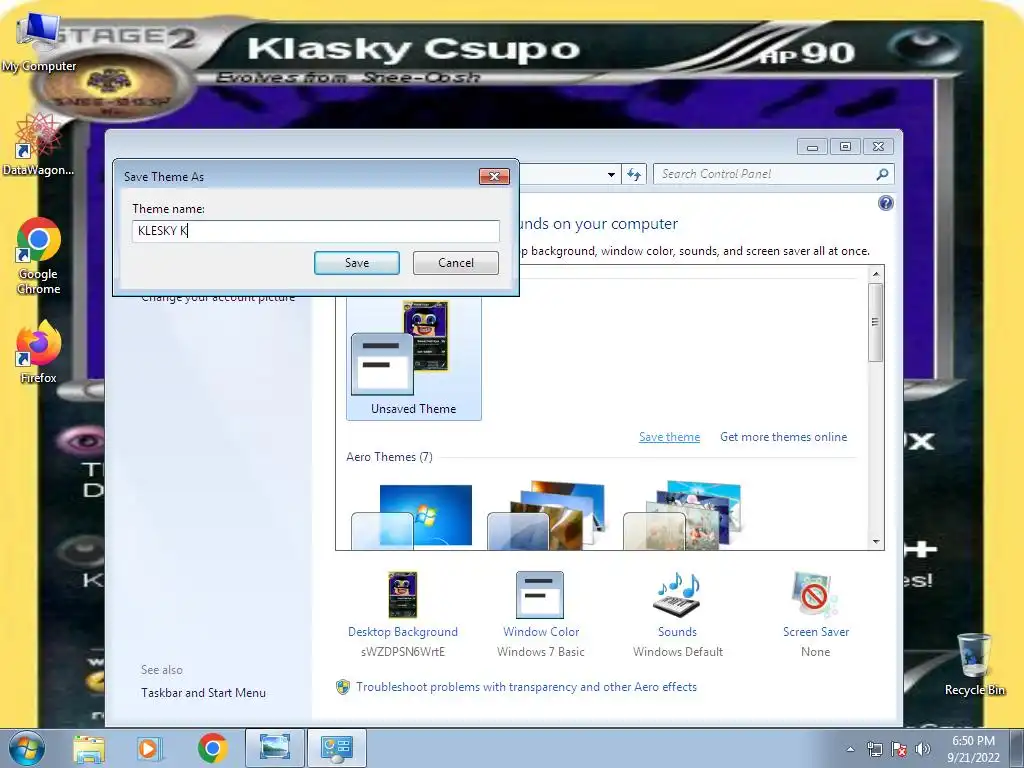Select the Windows 7 Aero theme thumbnail
This screenshot has width=1024, height=768.
pyautogui.click(x=413, y=516)
